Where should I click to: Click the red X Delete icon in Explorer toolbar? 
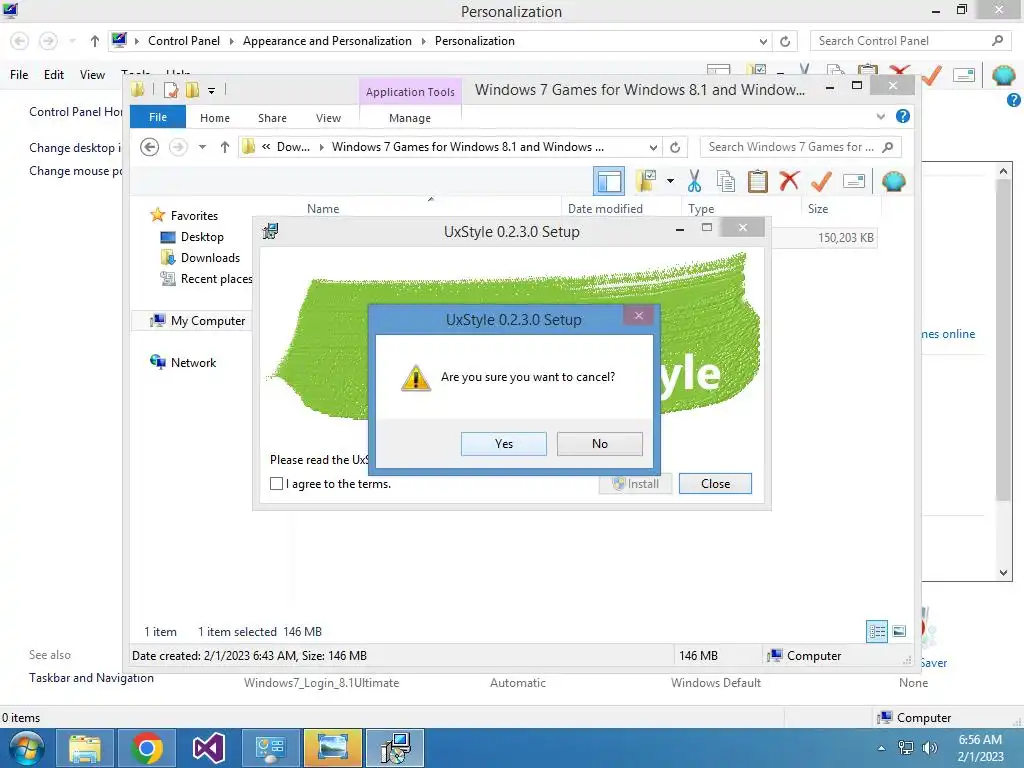789,180
